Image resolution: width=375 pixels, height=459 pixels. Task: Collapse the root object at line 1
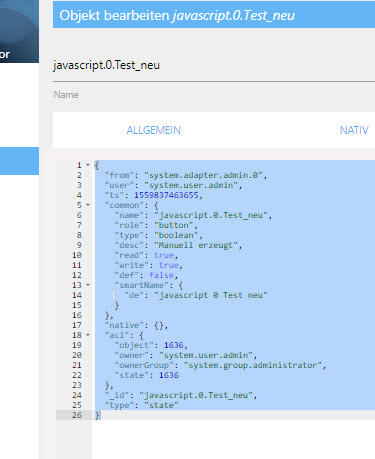(x=88, y=165)
